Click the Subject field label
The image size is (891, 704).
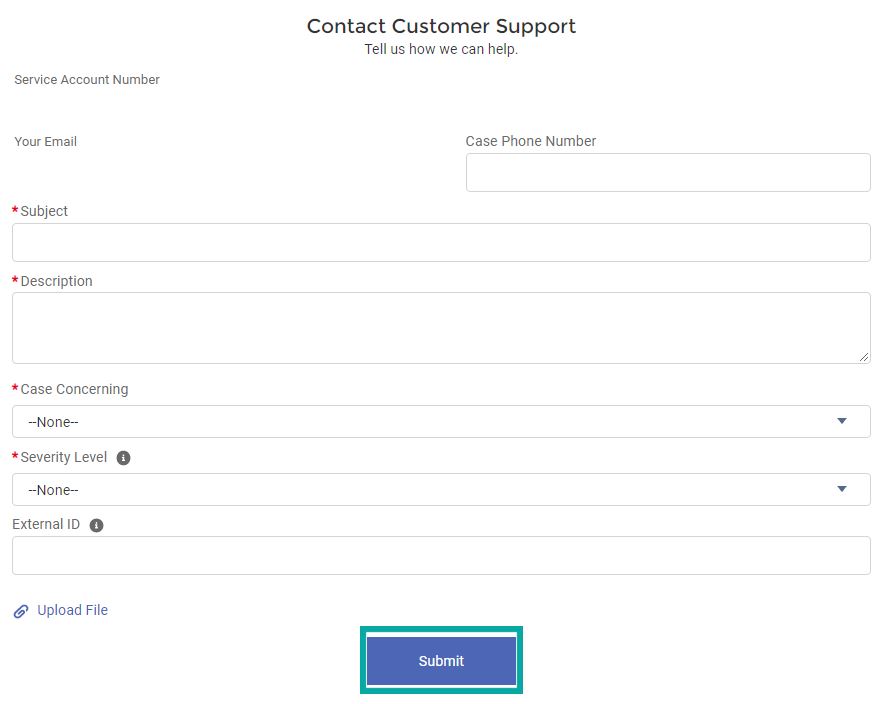(x=44, y=211)
